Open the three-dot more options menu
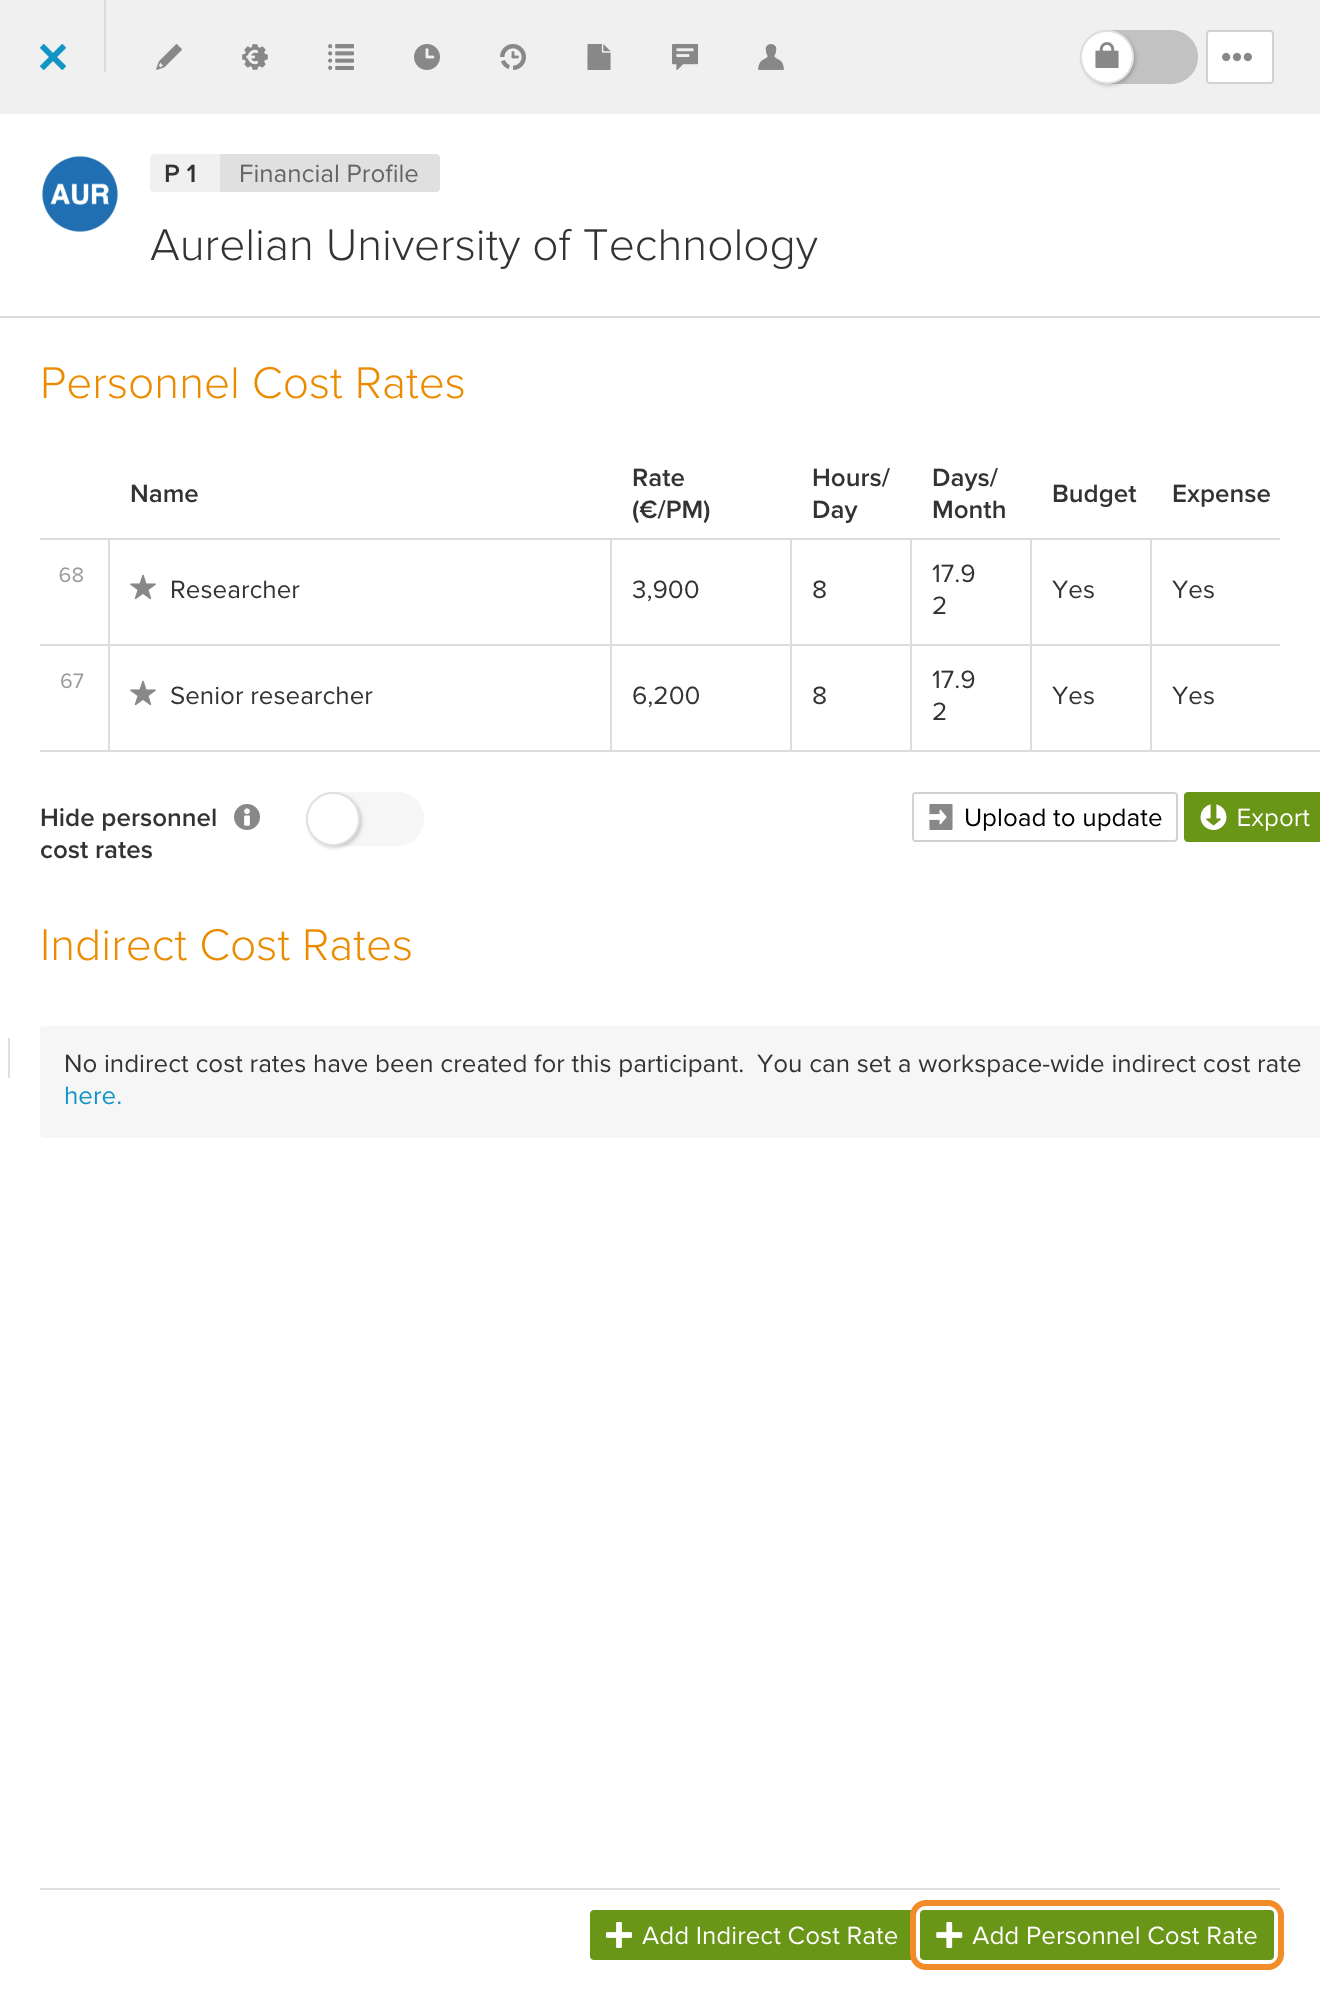This screenshot has height=2000, width=1320. 1239,57
